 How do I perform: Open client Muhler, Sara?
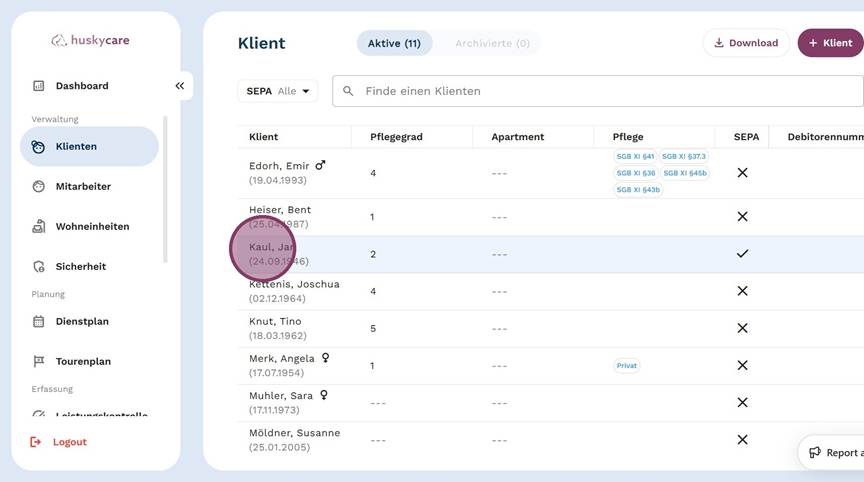(281, 396)
